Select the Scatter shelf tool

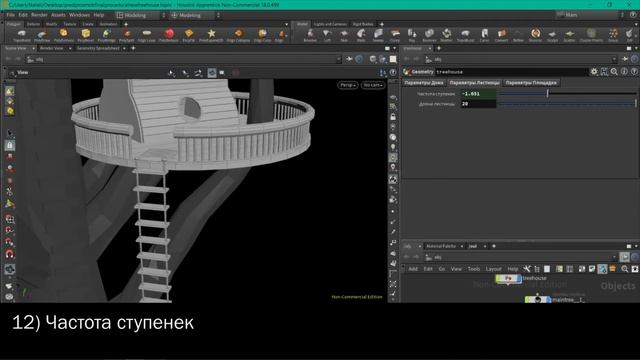[569, 35]
